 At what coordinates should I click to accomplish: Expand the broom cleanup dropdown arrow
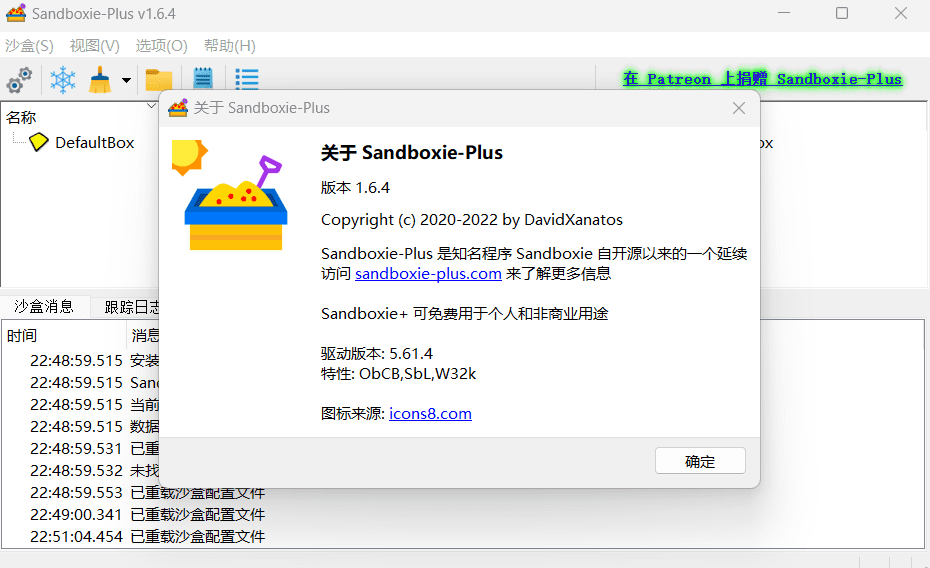126,80
